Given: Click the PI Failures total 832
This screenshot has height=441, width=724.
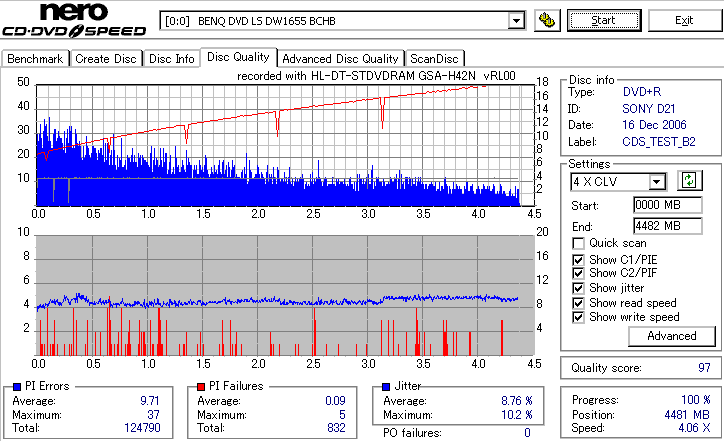Looking at the screenshot, I should click(x=336, y=428).
